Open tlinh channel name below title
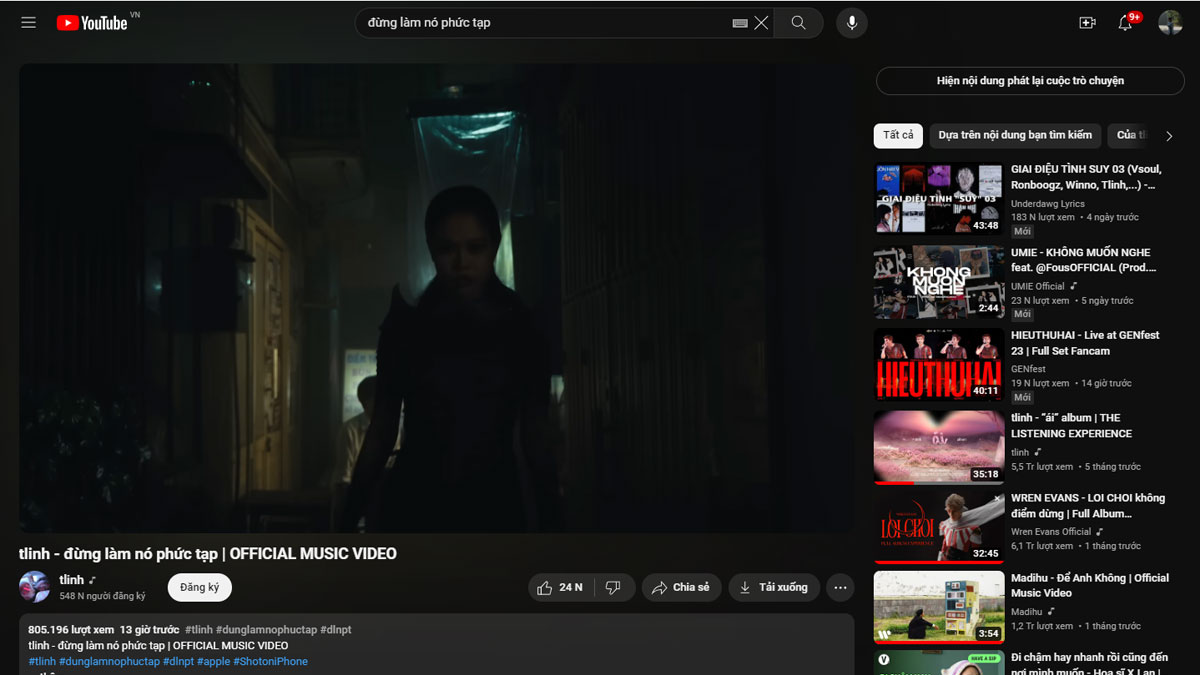The height and width of the screenshot is (675, 1200). (x=72, y=580)
